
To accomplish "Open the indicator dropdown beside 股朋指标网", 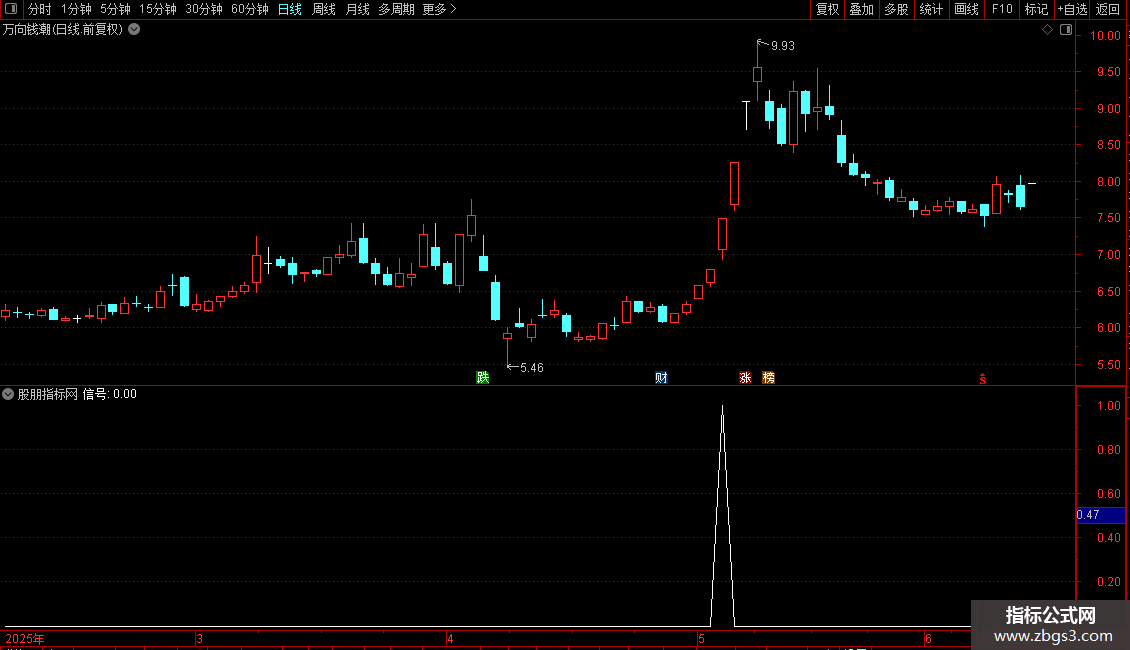I will [x=8, y=394].
